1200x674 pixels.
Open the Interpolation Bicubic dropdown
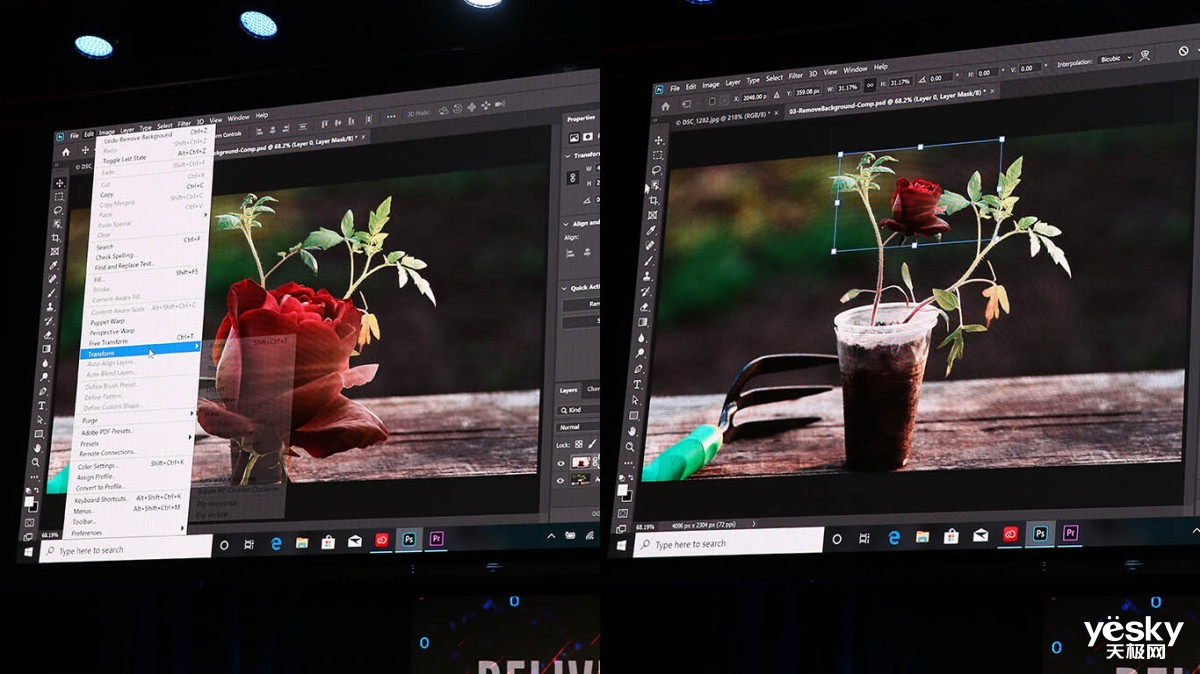click(1117, 60)
